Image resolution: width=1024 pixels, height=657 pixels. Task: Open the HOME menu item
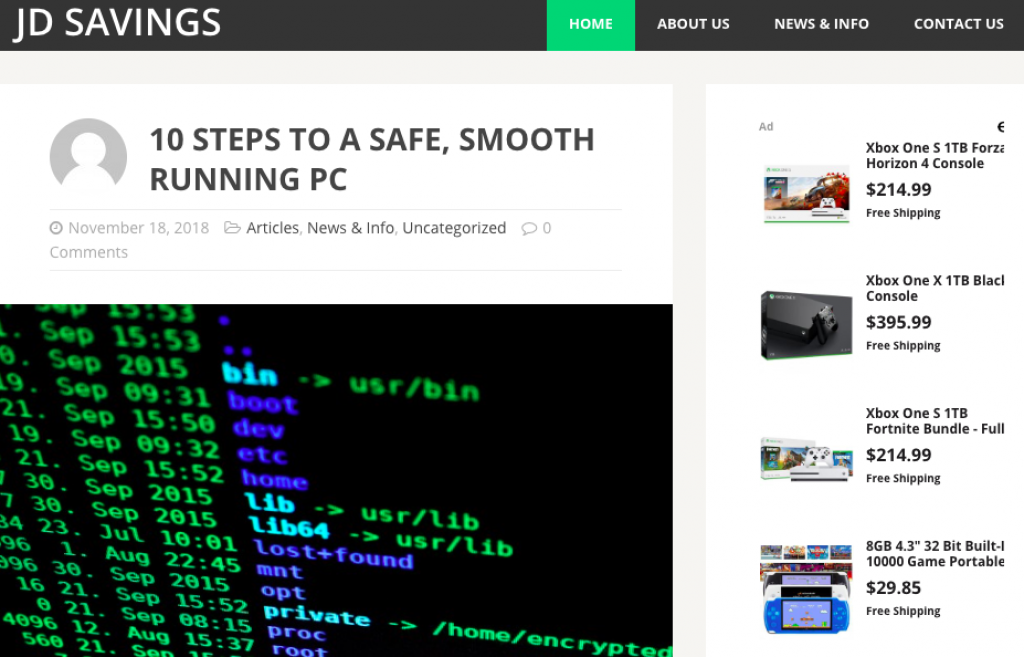coord(590,25)
